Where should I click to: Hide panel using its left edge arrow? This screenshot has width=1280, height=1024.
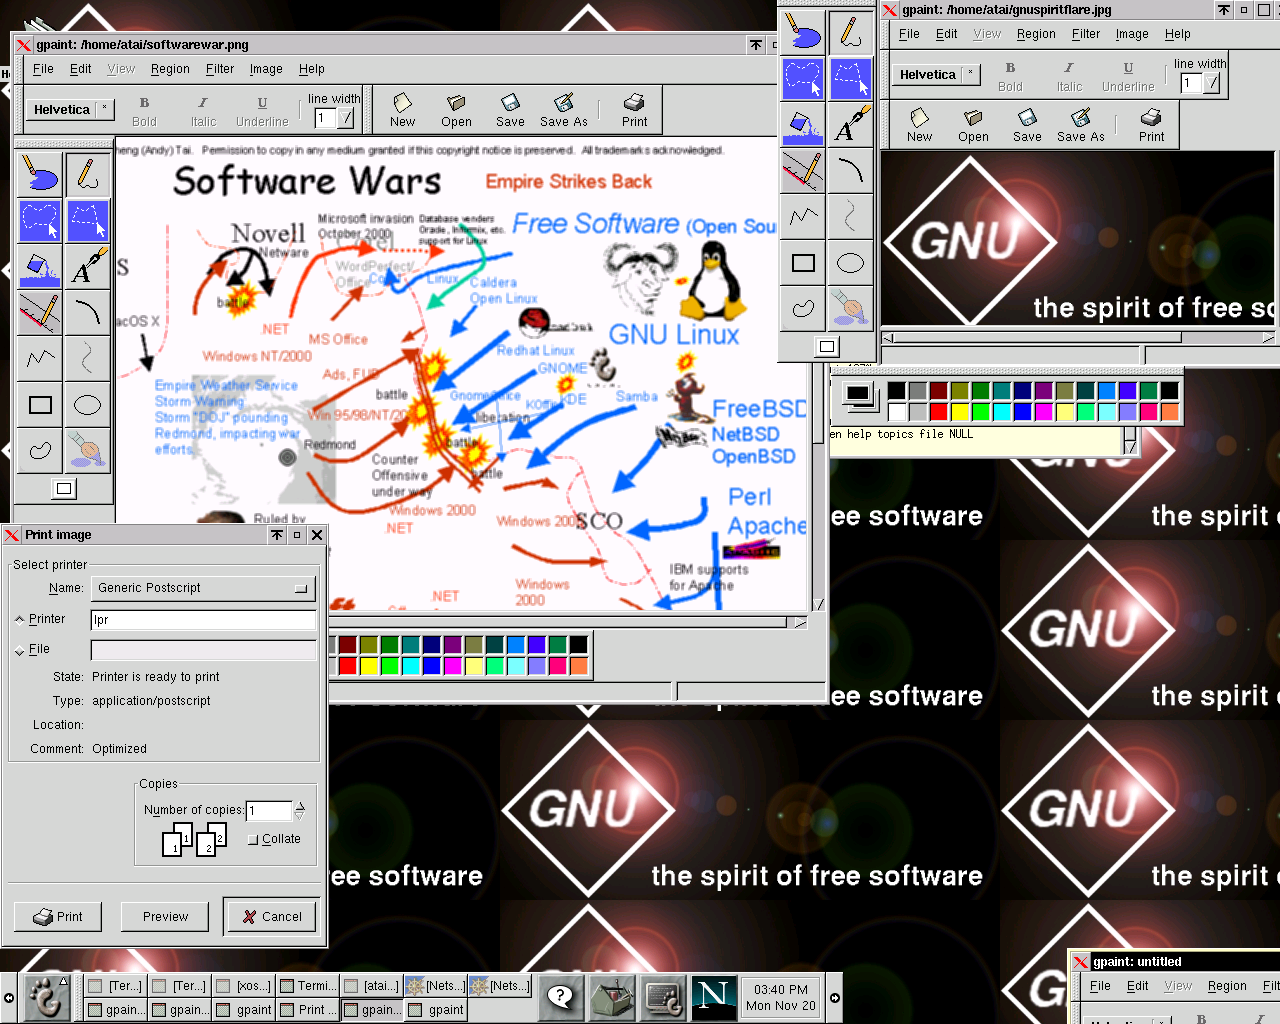(x=9, y=997)
